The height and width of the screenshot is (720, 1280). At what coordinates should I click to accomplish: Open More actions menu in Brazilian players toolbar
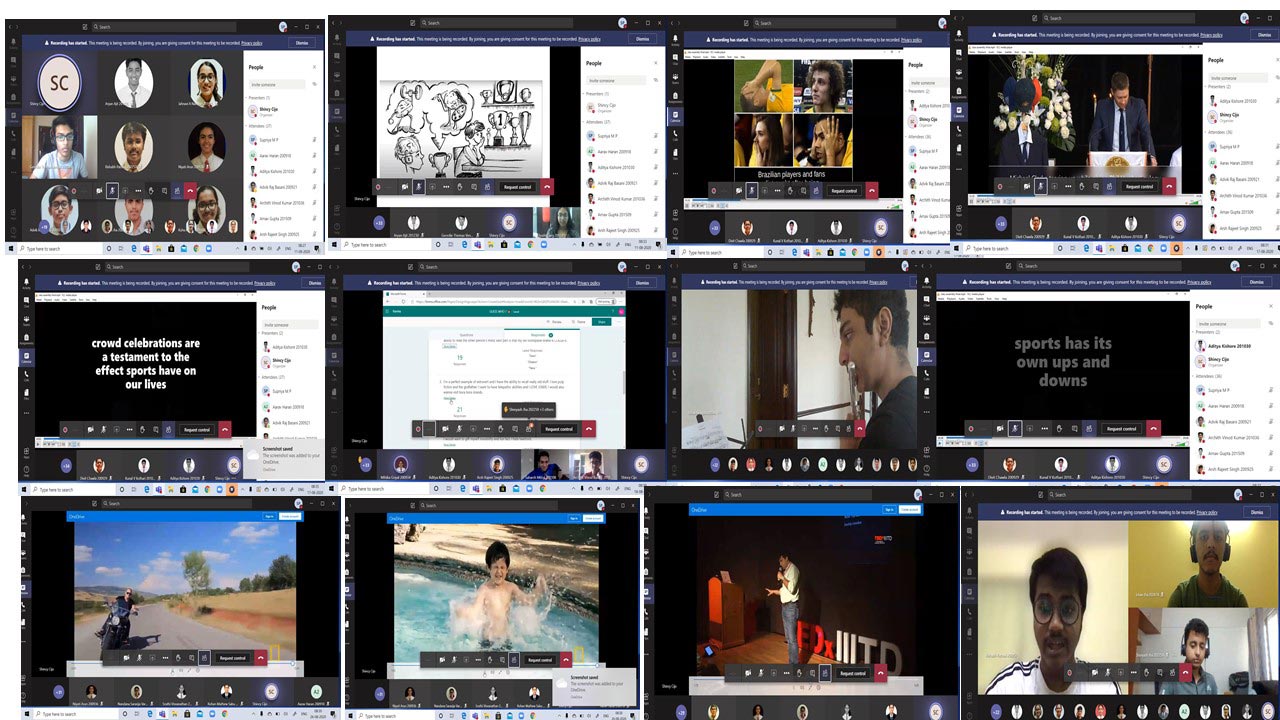tap(777, 190)
